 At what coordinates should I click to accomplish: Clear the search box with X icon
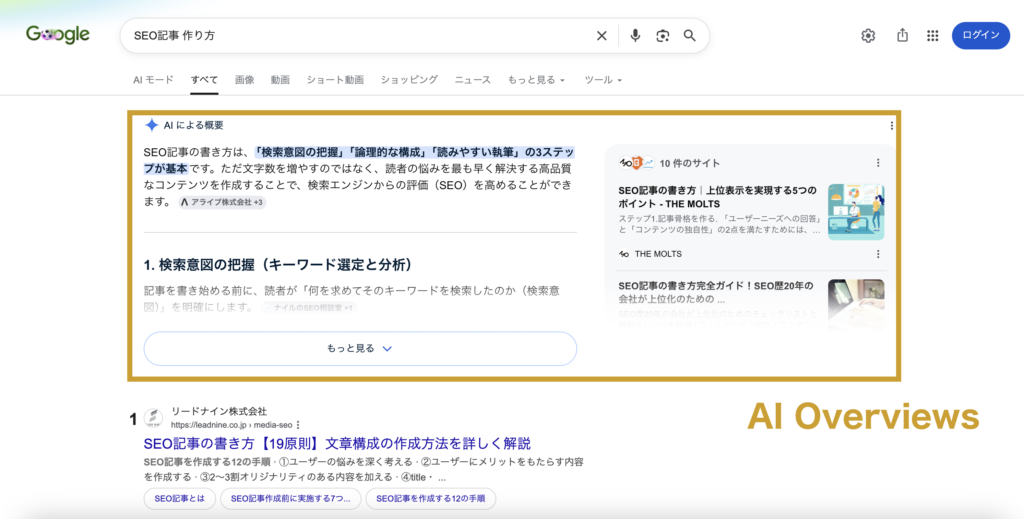[601, 36]
